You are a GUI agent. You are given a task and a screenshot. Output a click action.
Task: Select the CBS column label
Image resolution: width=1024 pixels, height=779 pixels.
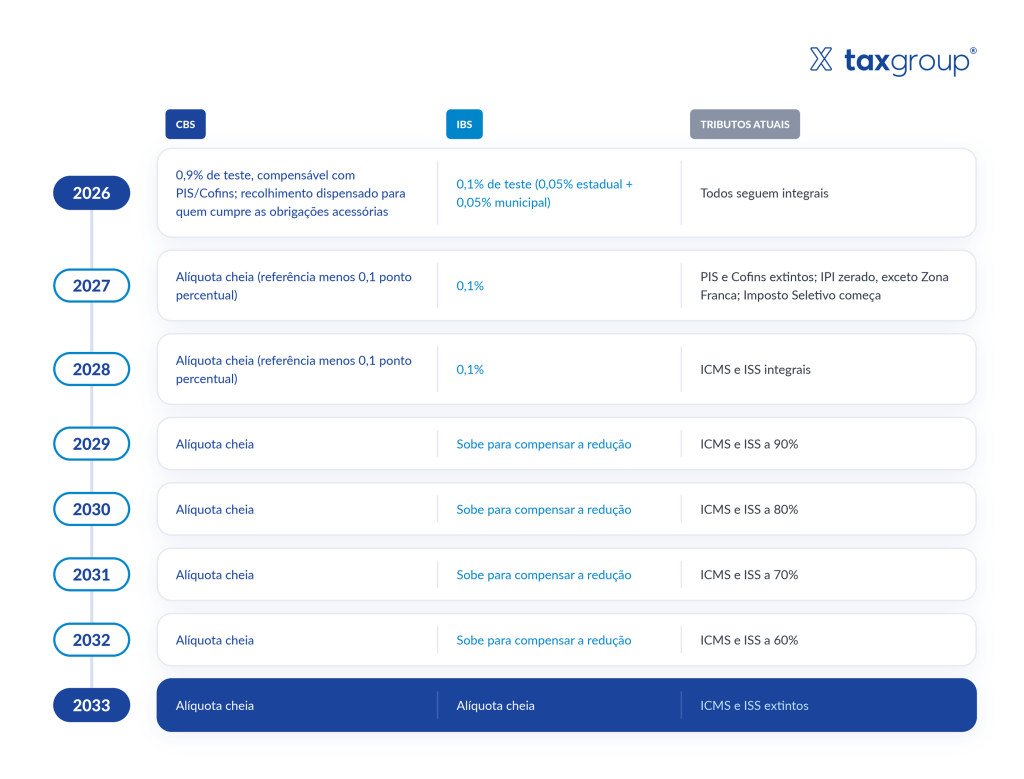click(x=185, y=124)
